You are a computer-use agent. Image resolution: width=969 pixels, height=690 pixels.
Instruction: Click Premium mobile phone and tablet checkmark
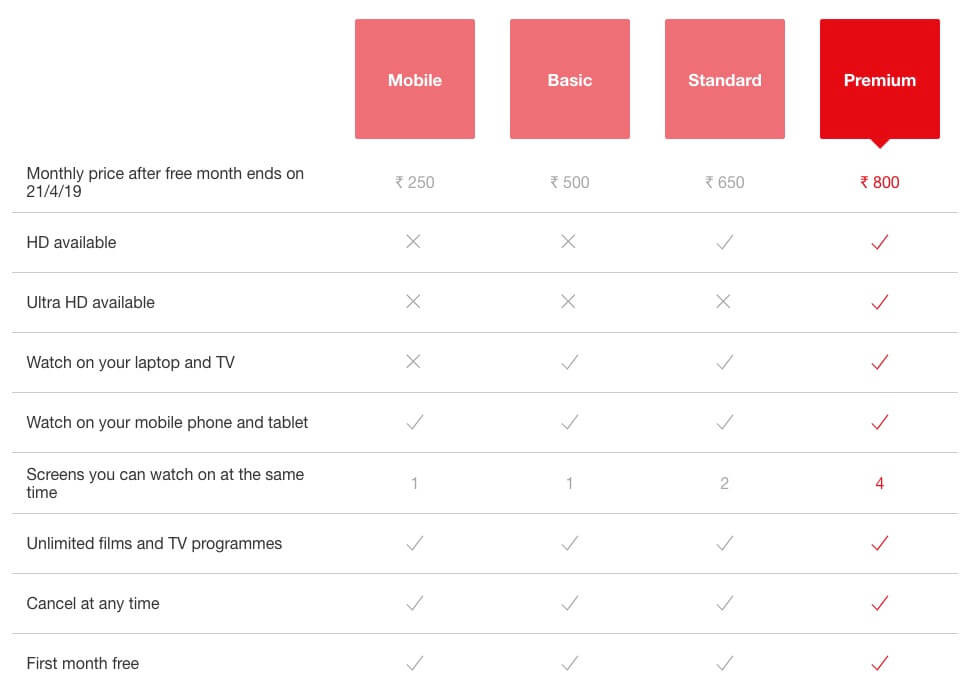click(x=880, y=422)
